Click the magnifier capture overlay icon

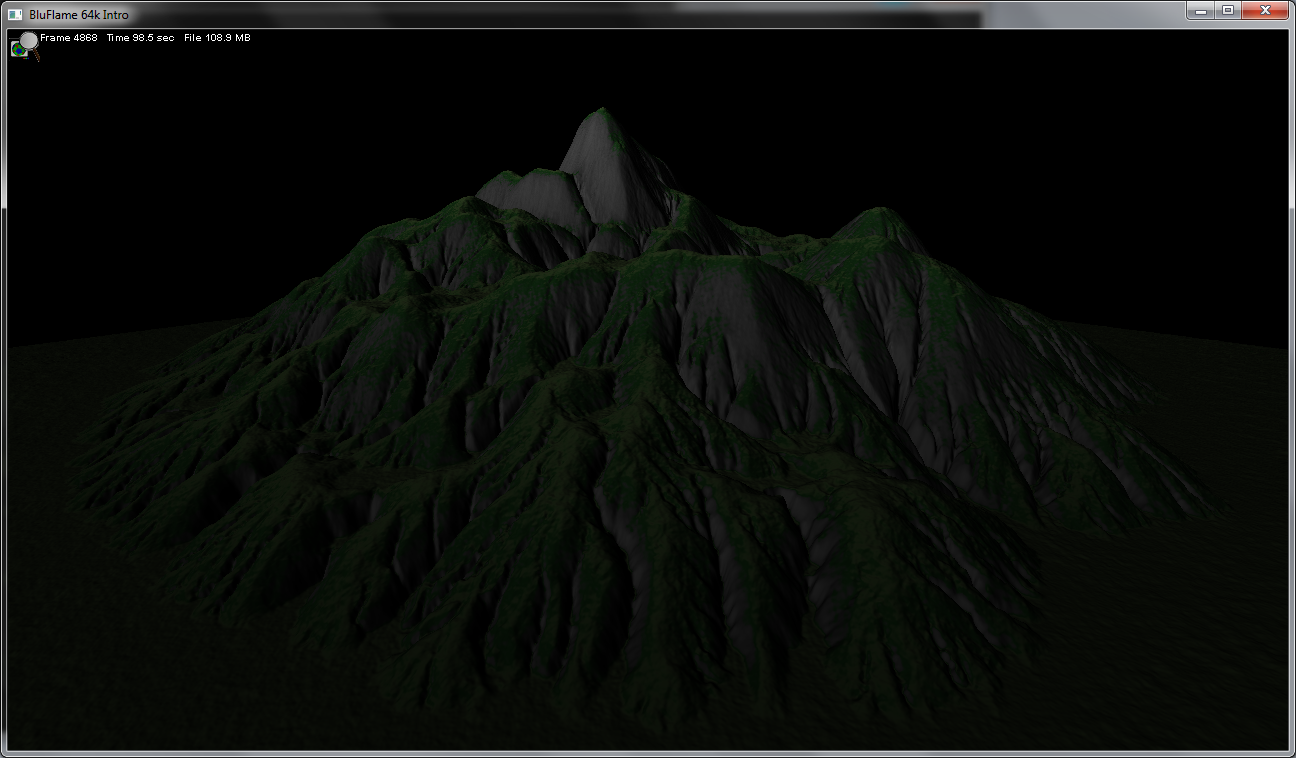tap(24, 46)
